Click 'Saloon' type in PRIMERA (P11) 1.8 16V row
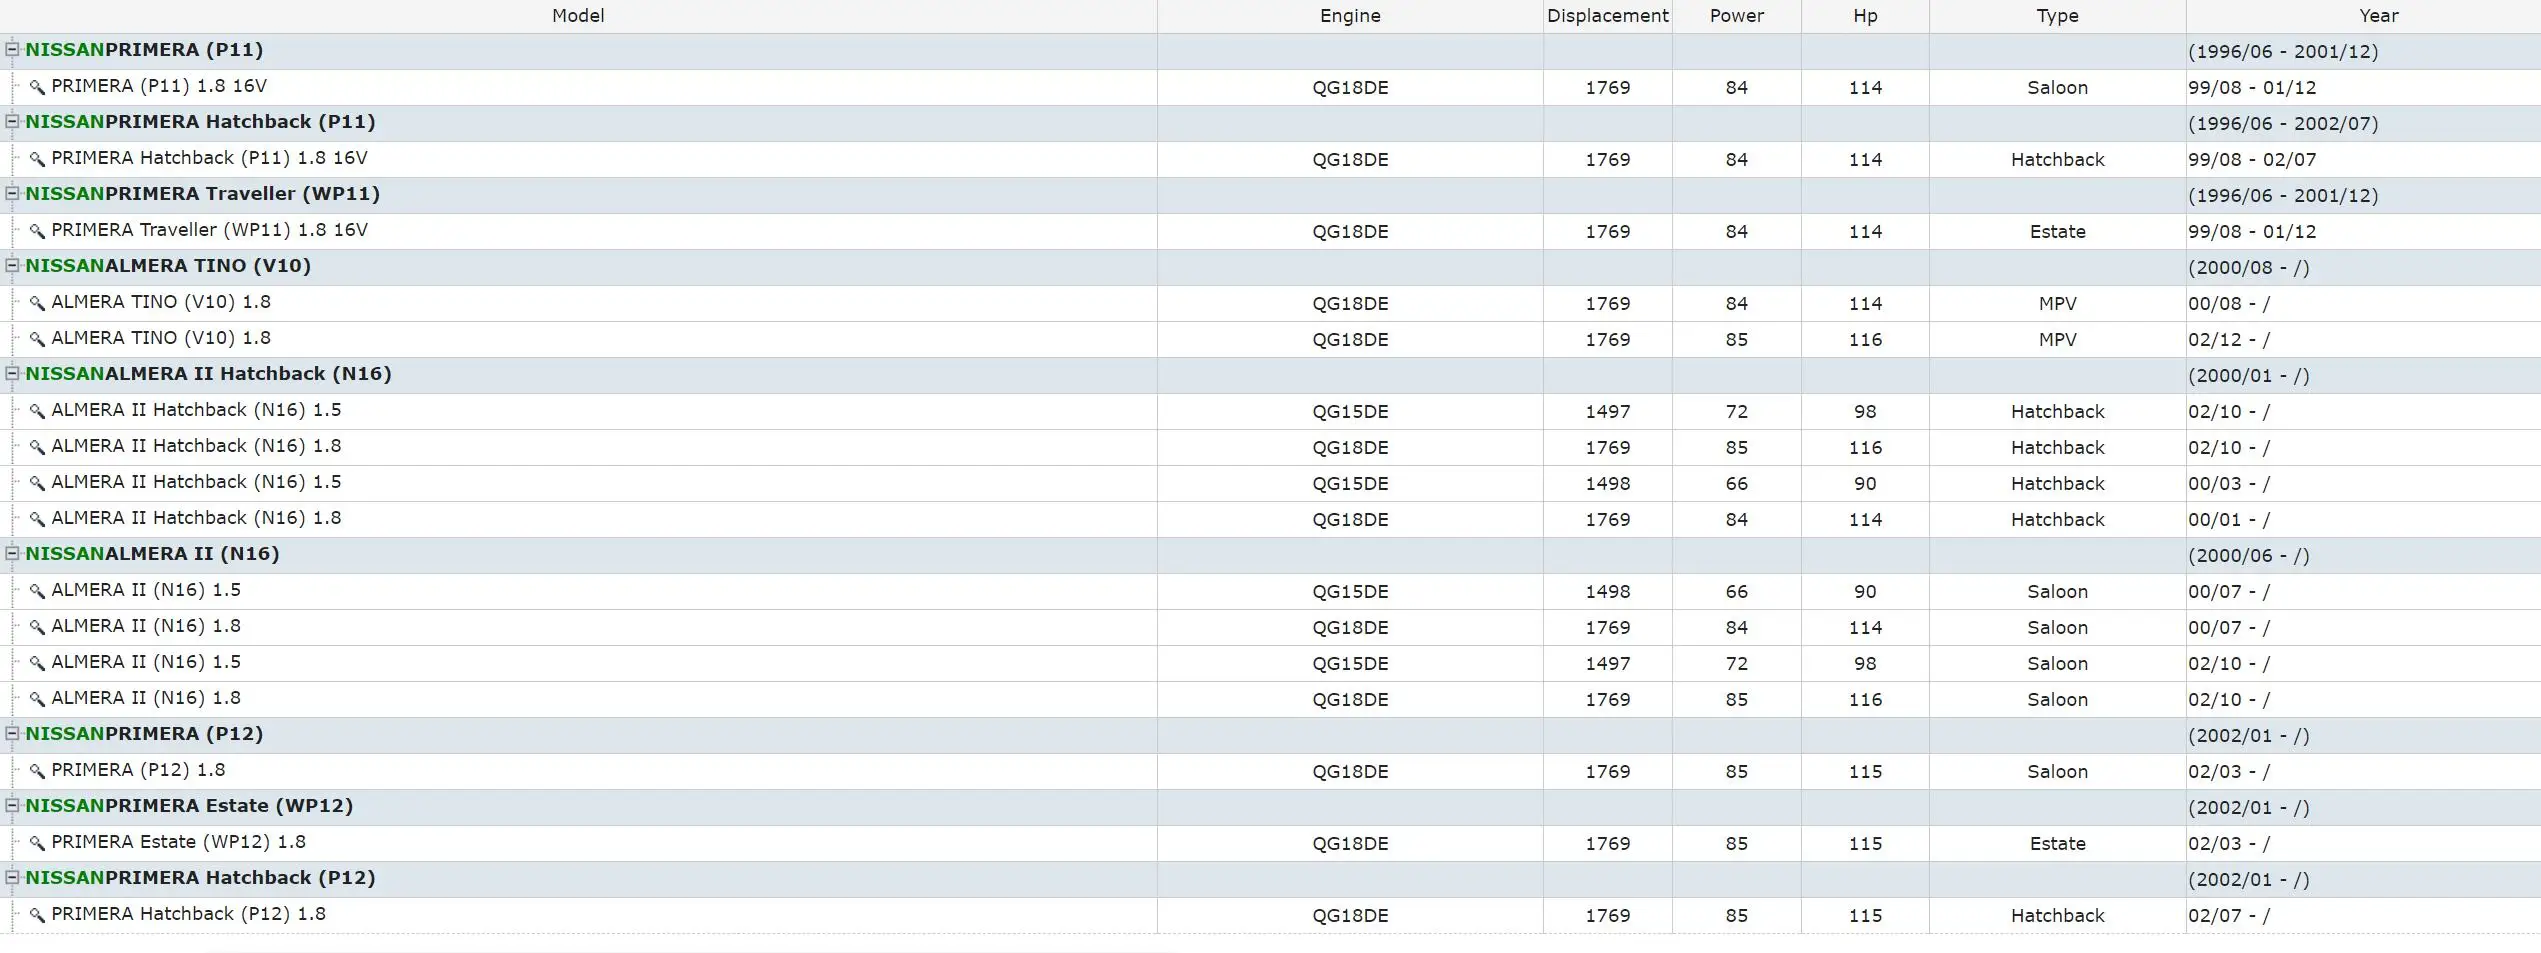 point(2057,88)
